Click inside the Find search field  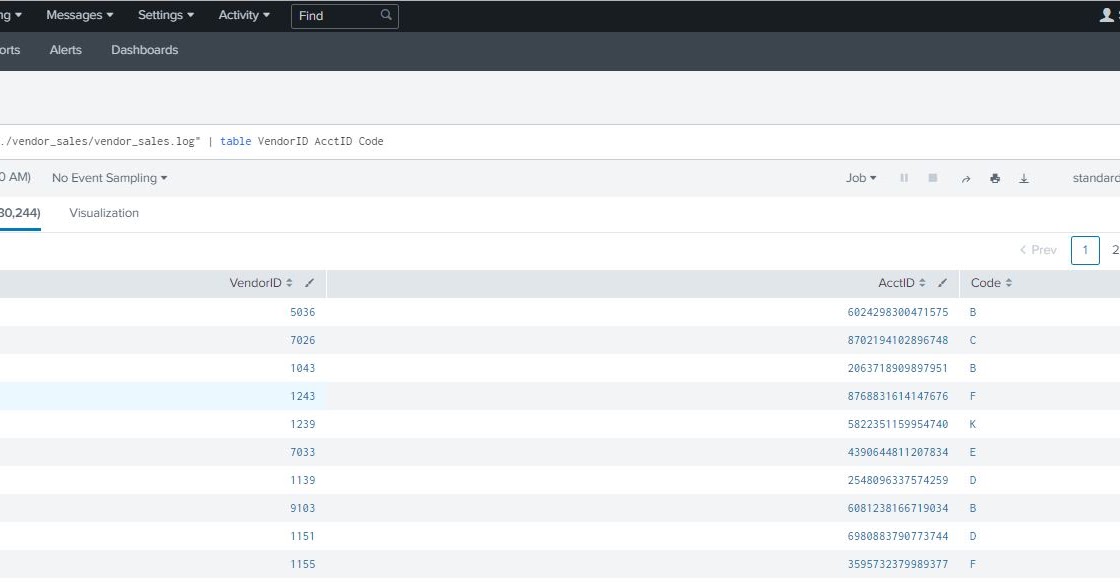coord(335,15)
